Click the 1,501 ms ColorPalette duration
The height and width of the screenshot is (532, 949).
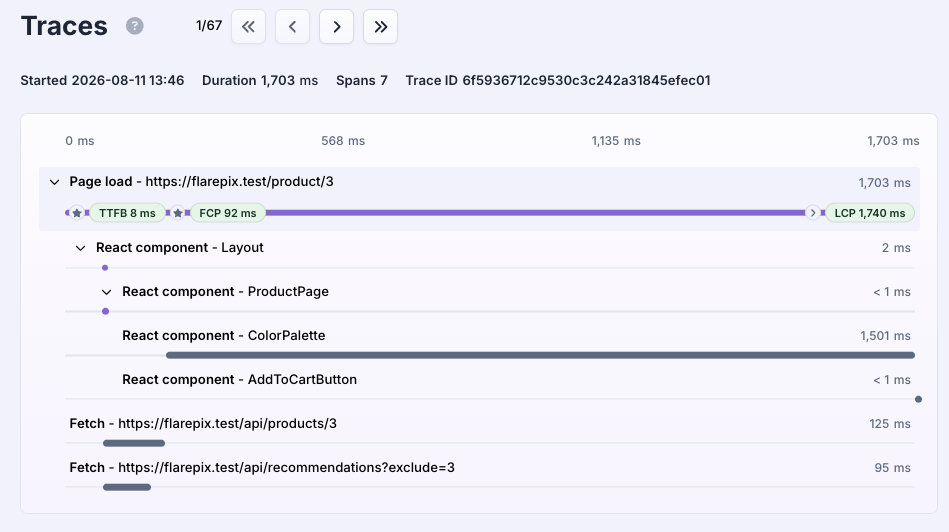click(x=885, y=336)
